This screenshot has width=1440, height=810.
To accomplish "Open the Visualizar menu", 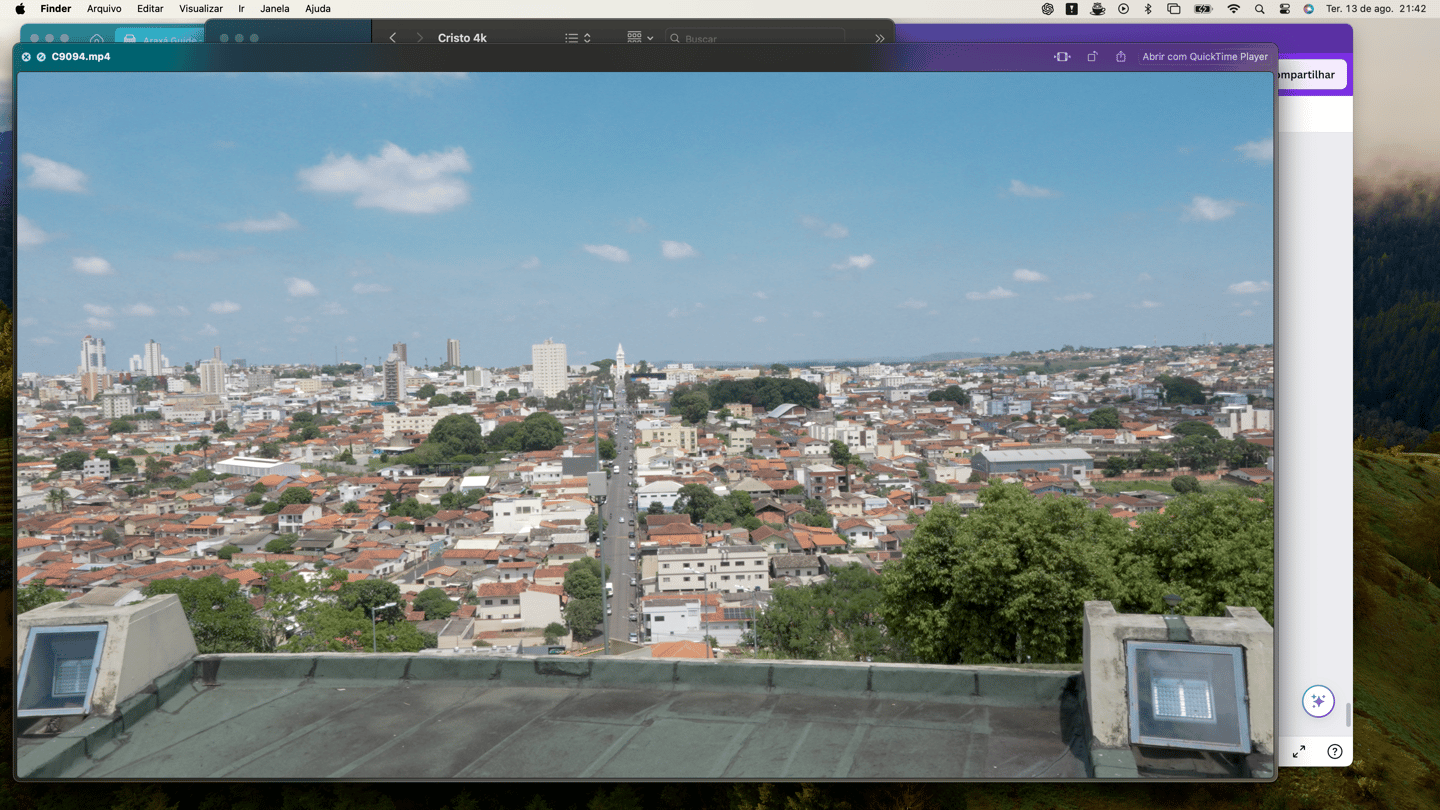I will coord(201,9).
